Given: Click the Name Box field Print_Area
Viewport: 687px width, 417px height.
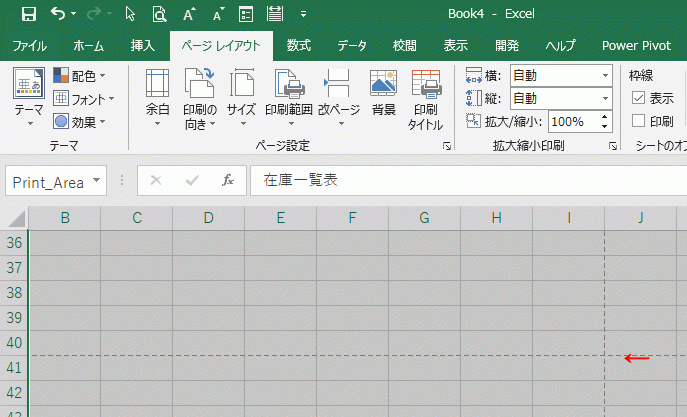Looking at the screenshot, I should point(48,181).
